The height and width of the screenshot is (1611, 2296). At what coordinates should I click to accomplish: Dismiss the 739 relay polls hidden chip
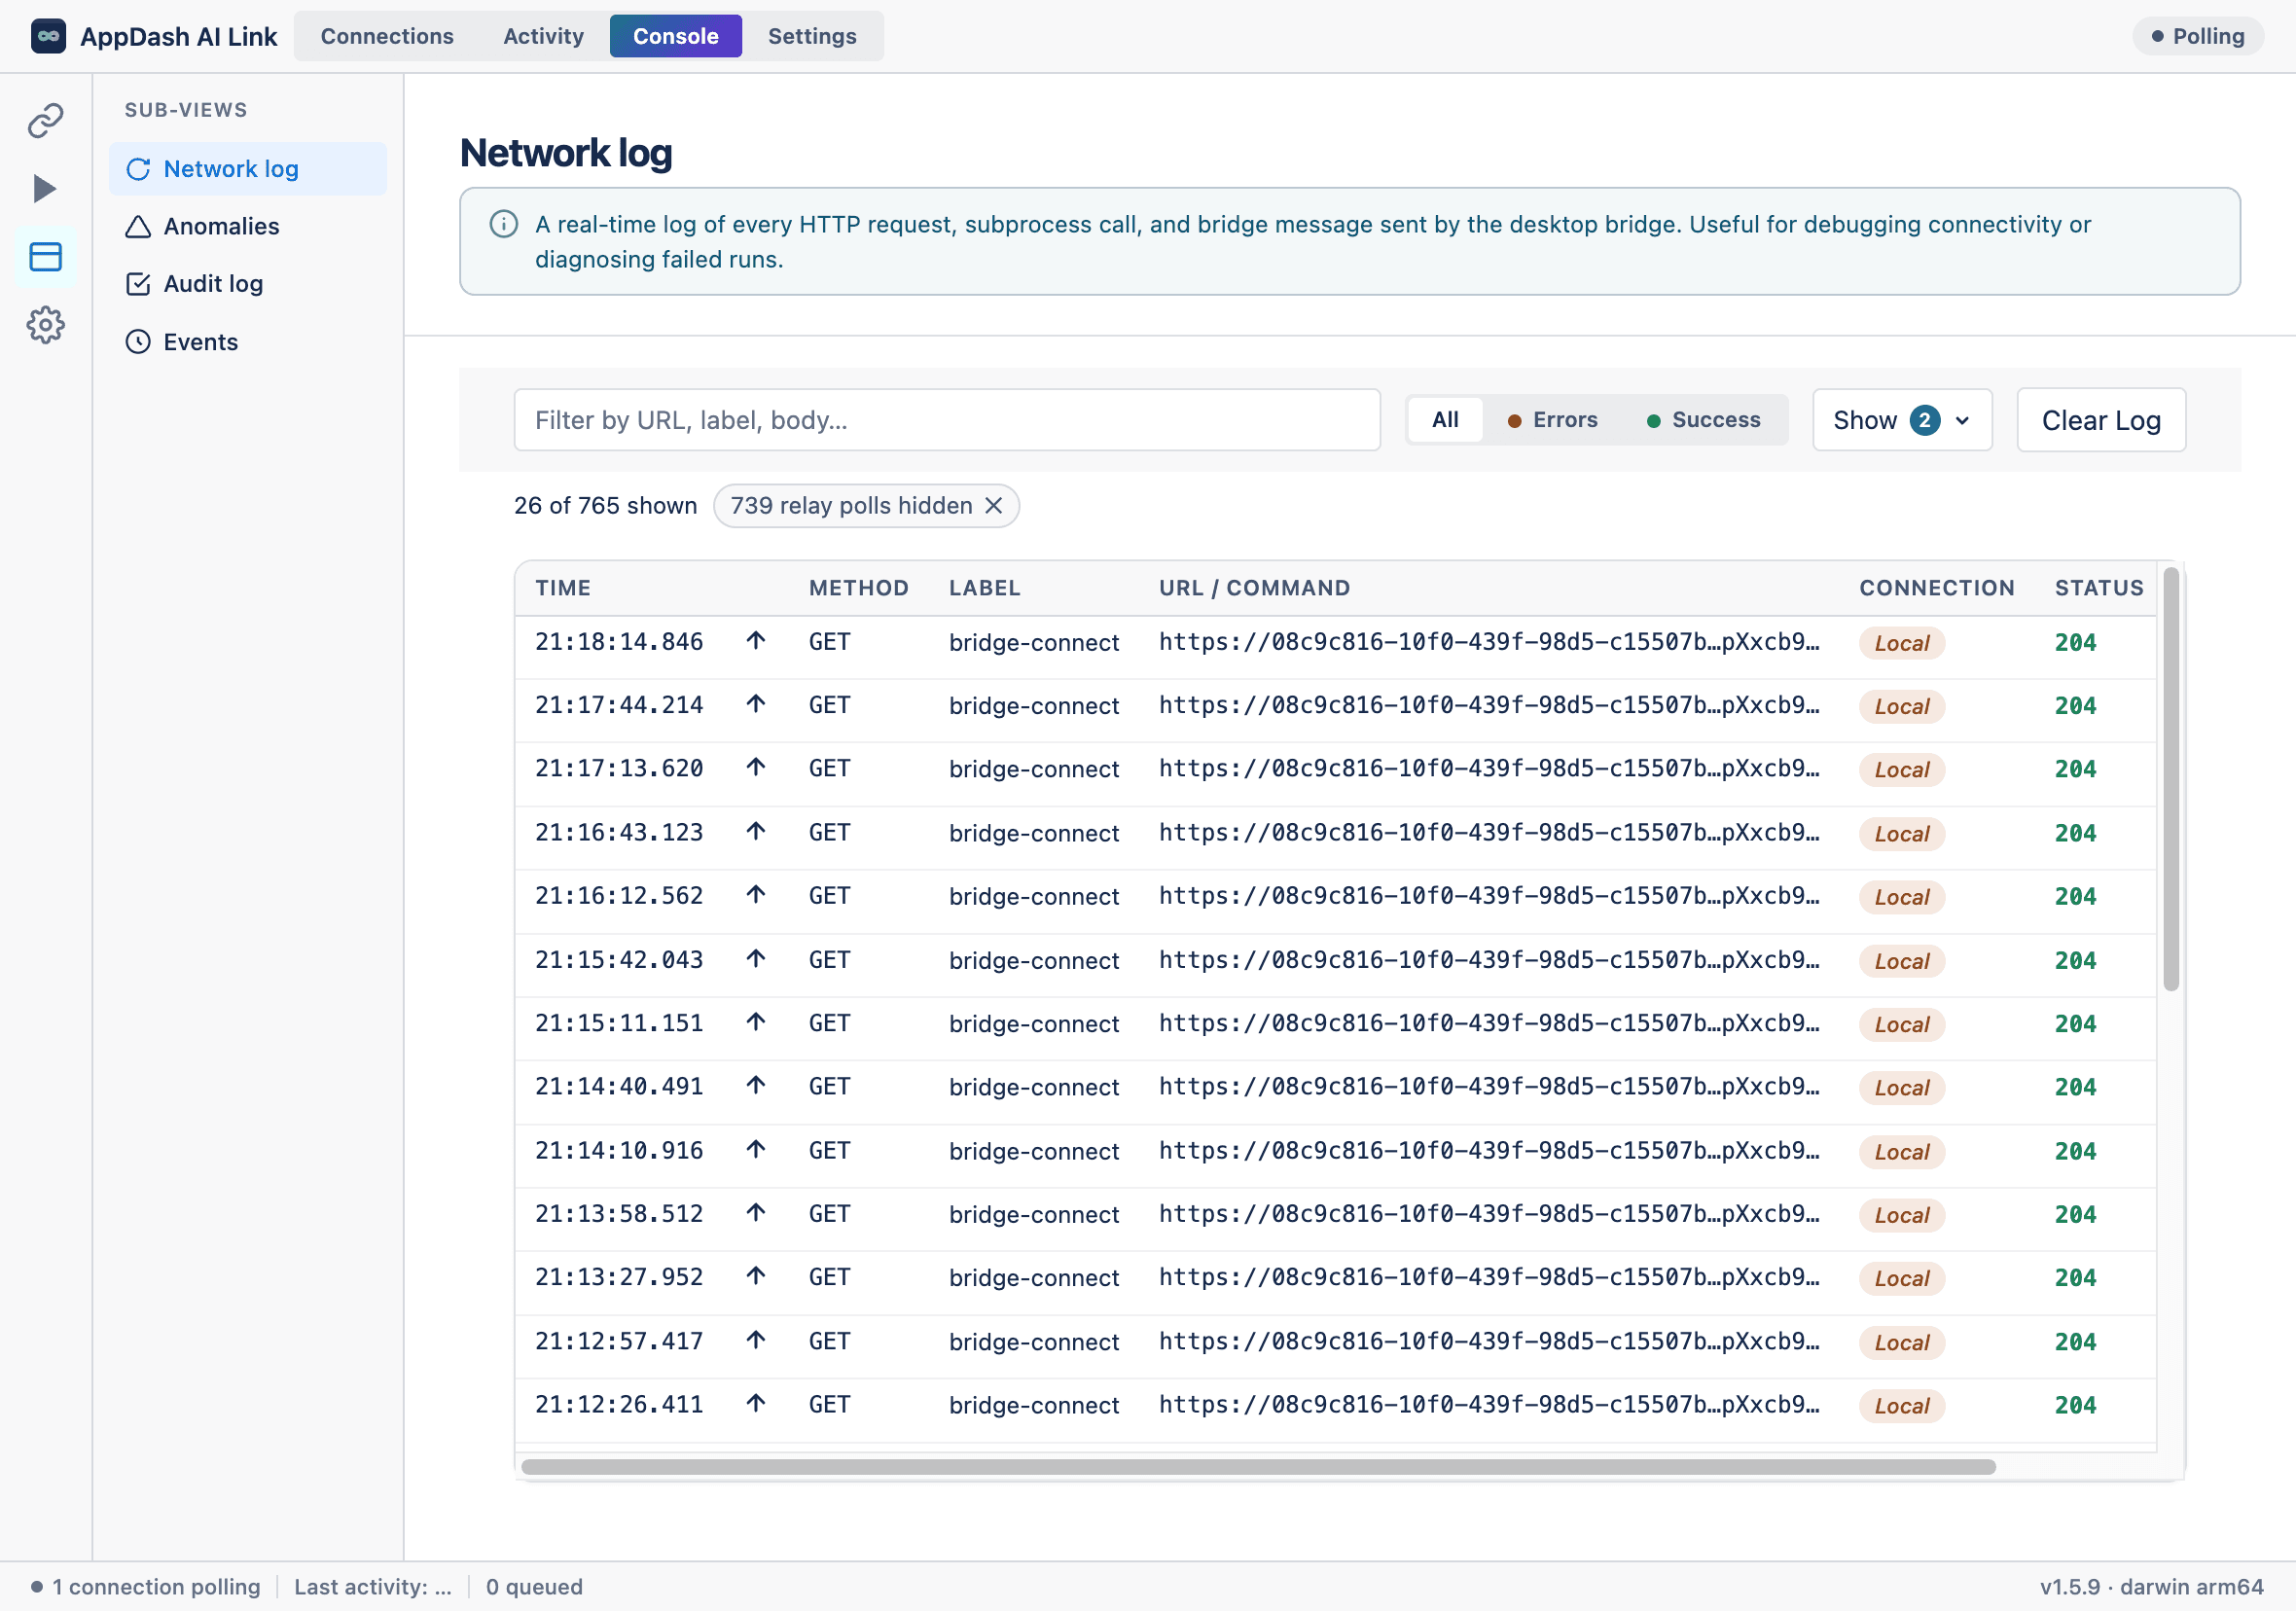click(993, 506)
